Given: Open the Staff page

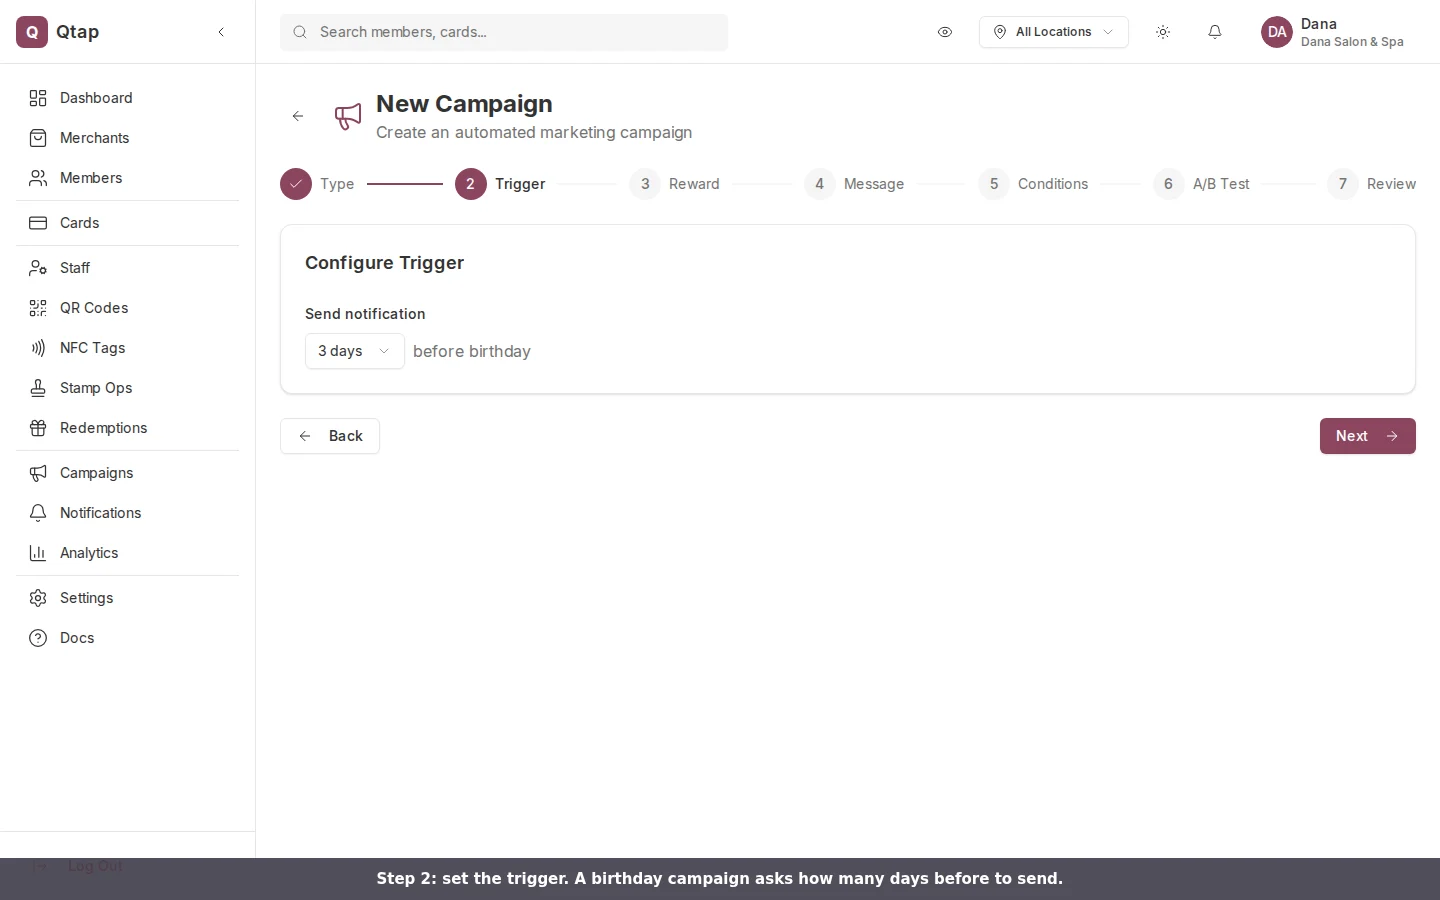Looking at the screenshot, I should pyautogui.click(x=127, y=268).
